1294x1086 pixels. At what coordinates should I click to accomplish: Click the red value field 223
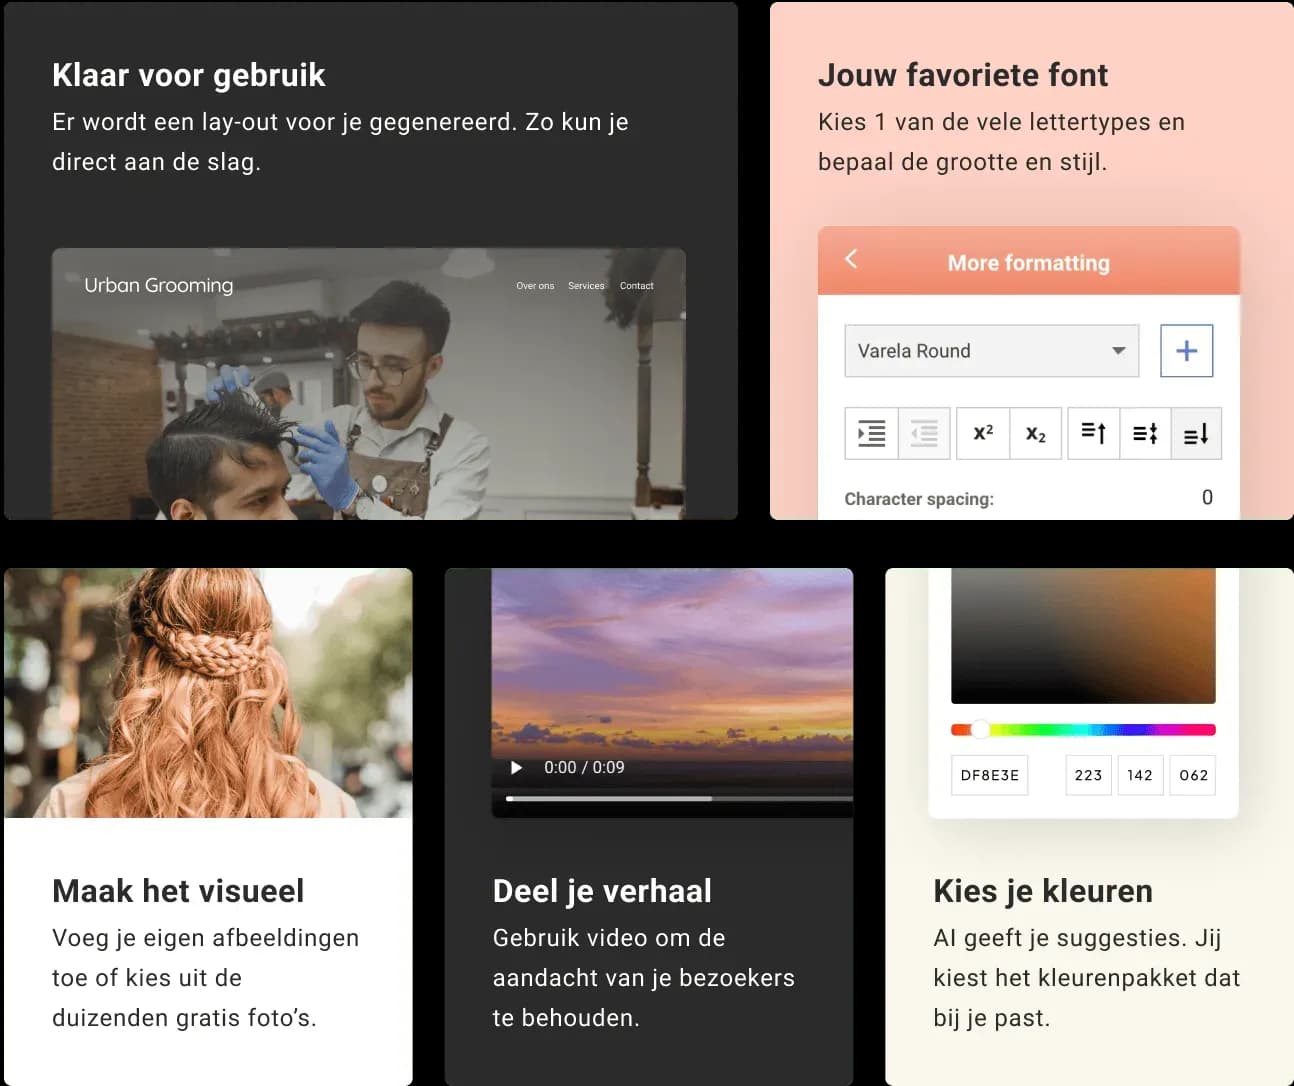(x=1088, y=775)
